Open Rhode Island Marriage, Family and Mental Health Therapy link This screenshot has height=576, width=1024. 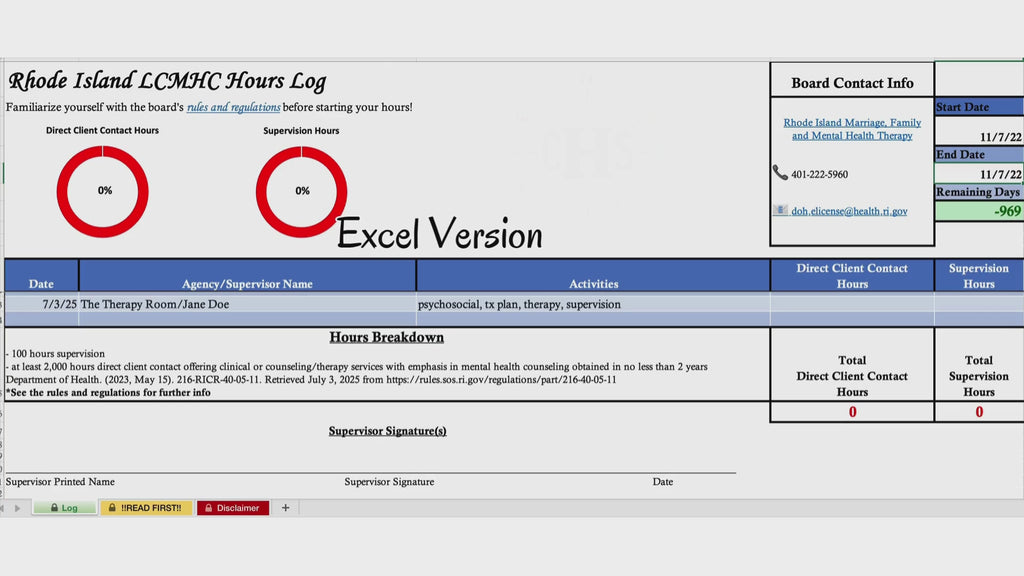pyautogui.click(x=852, y=129)
